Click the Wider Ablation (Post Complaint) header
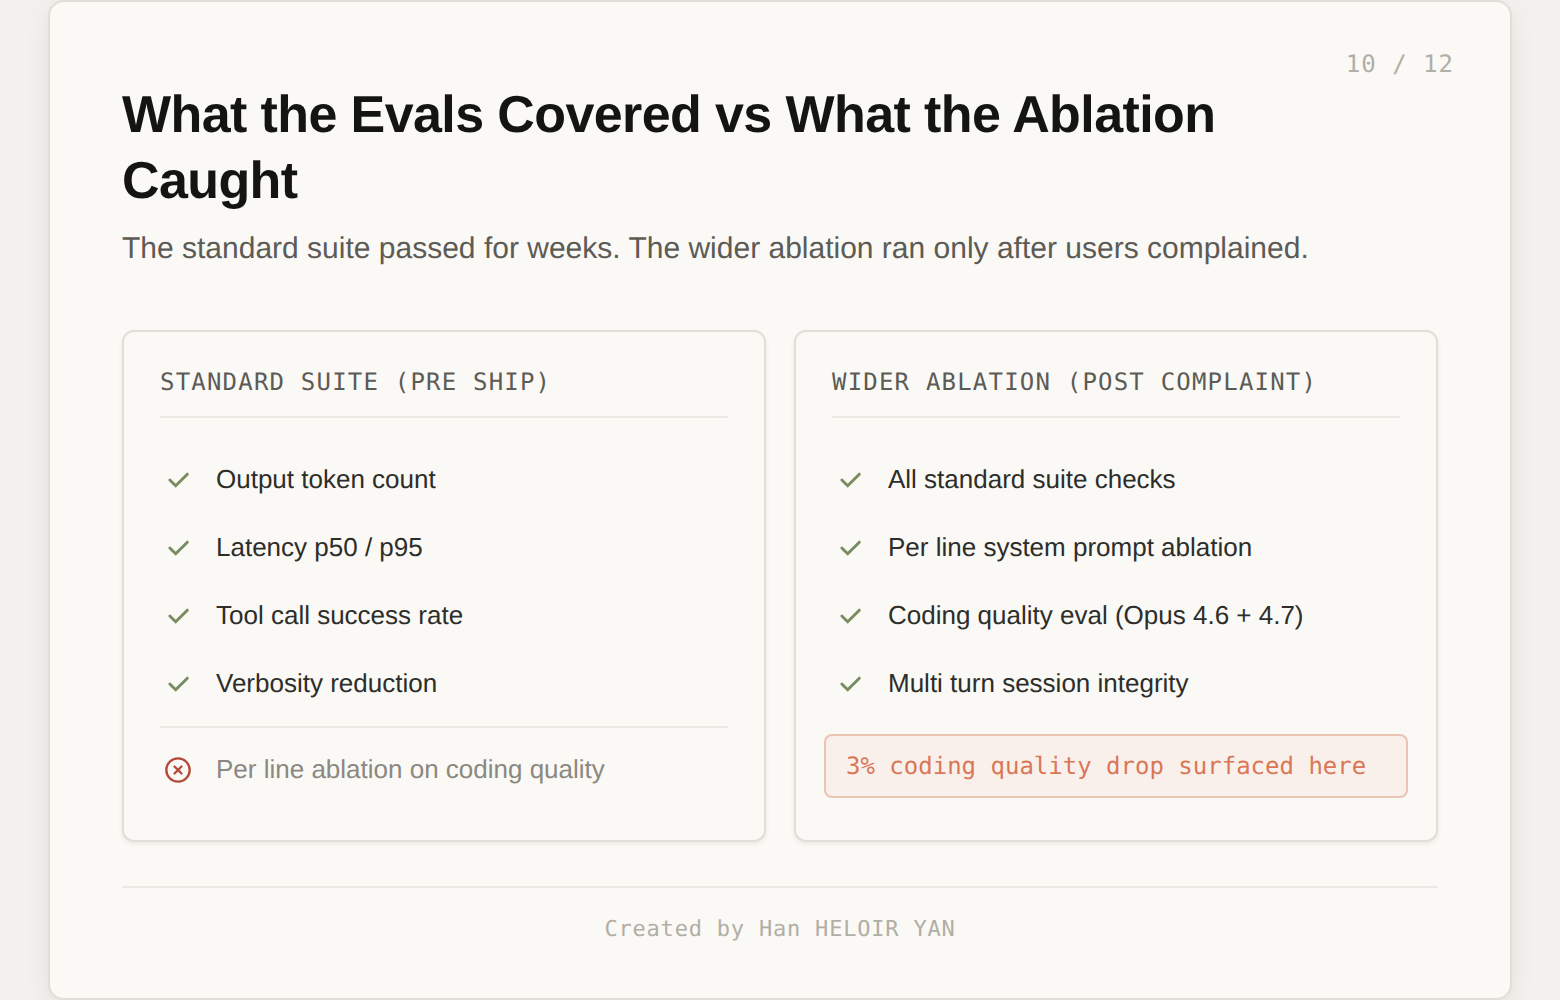Image resolution: width=1560 pixels, height=1000 pixels. click(1073, 382)
